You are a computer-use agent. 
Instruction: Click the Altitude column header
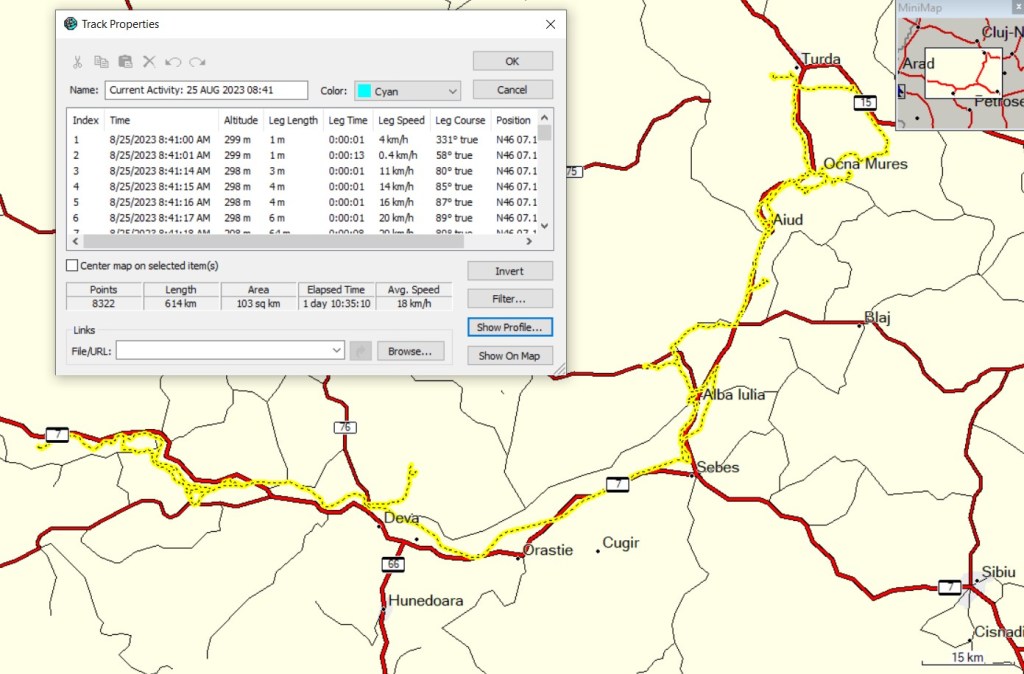(240, 120)
